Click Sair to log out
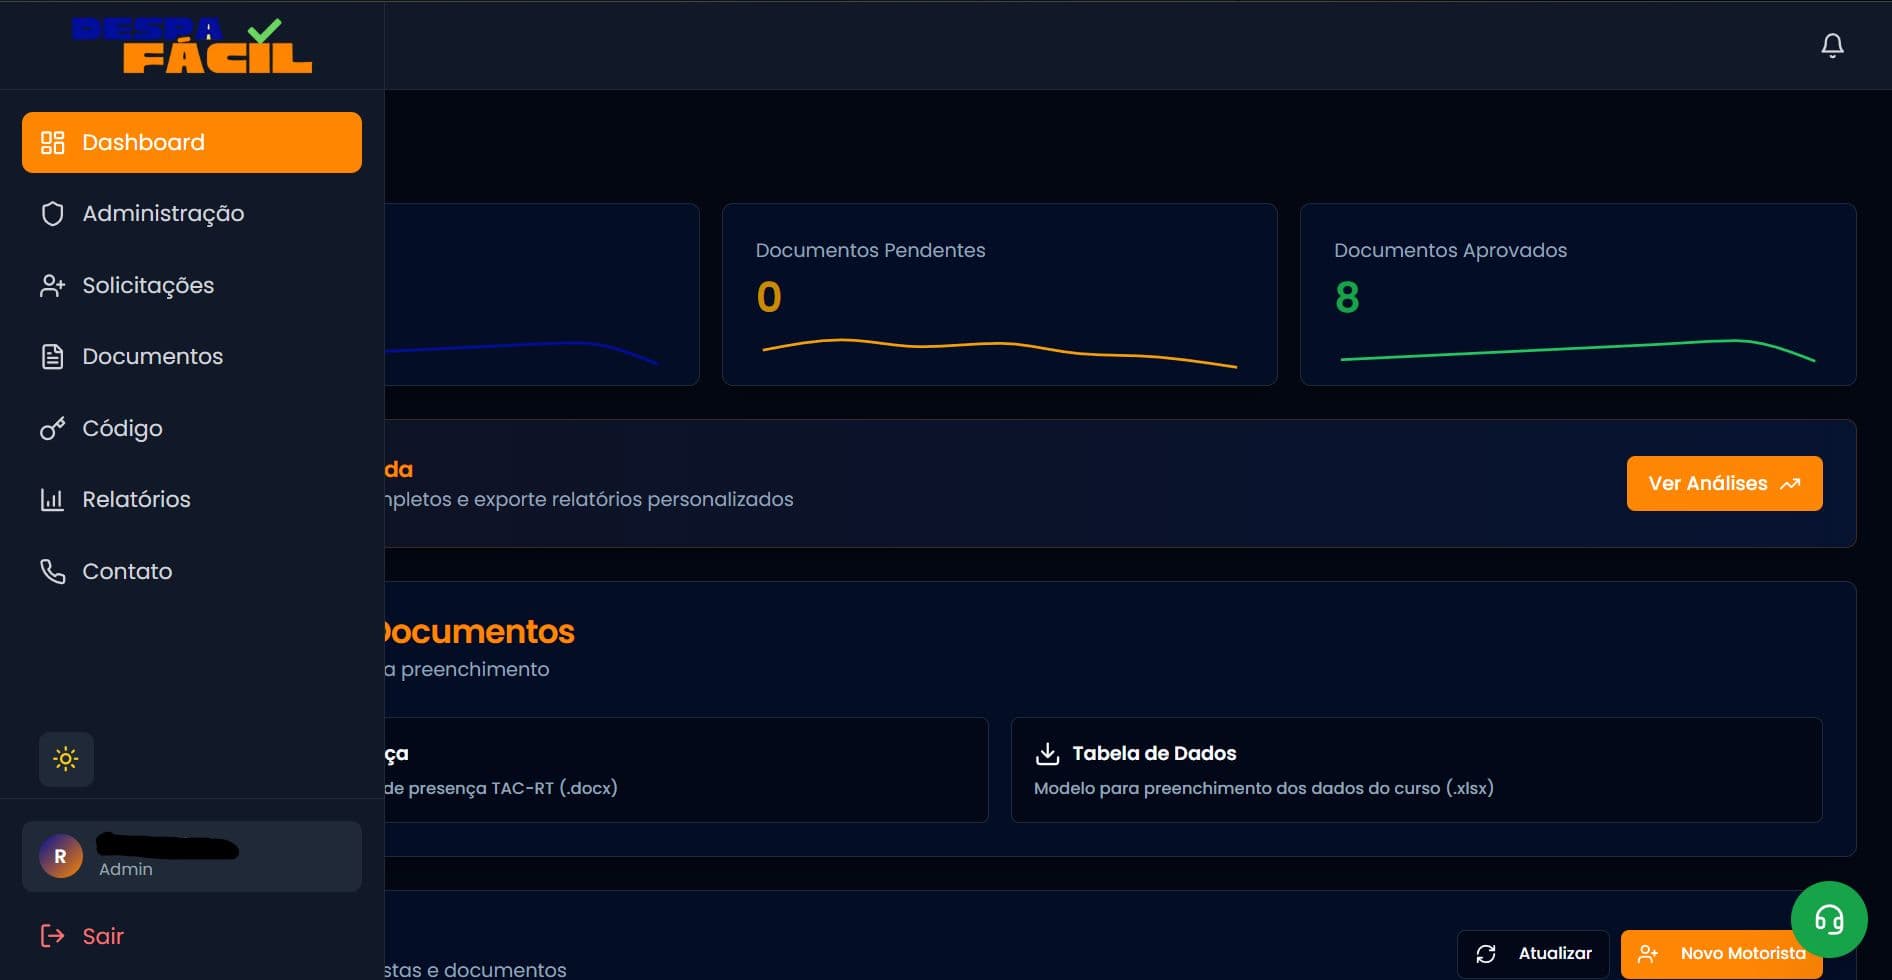Viewport: 1892px width, 980px height. click(192, 936)
